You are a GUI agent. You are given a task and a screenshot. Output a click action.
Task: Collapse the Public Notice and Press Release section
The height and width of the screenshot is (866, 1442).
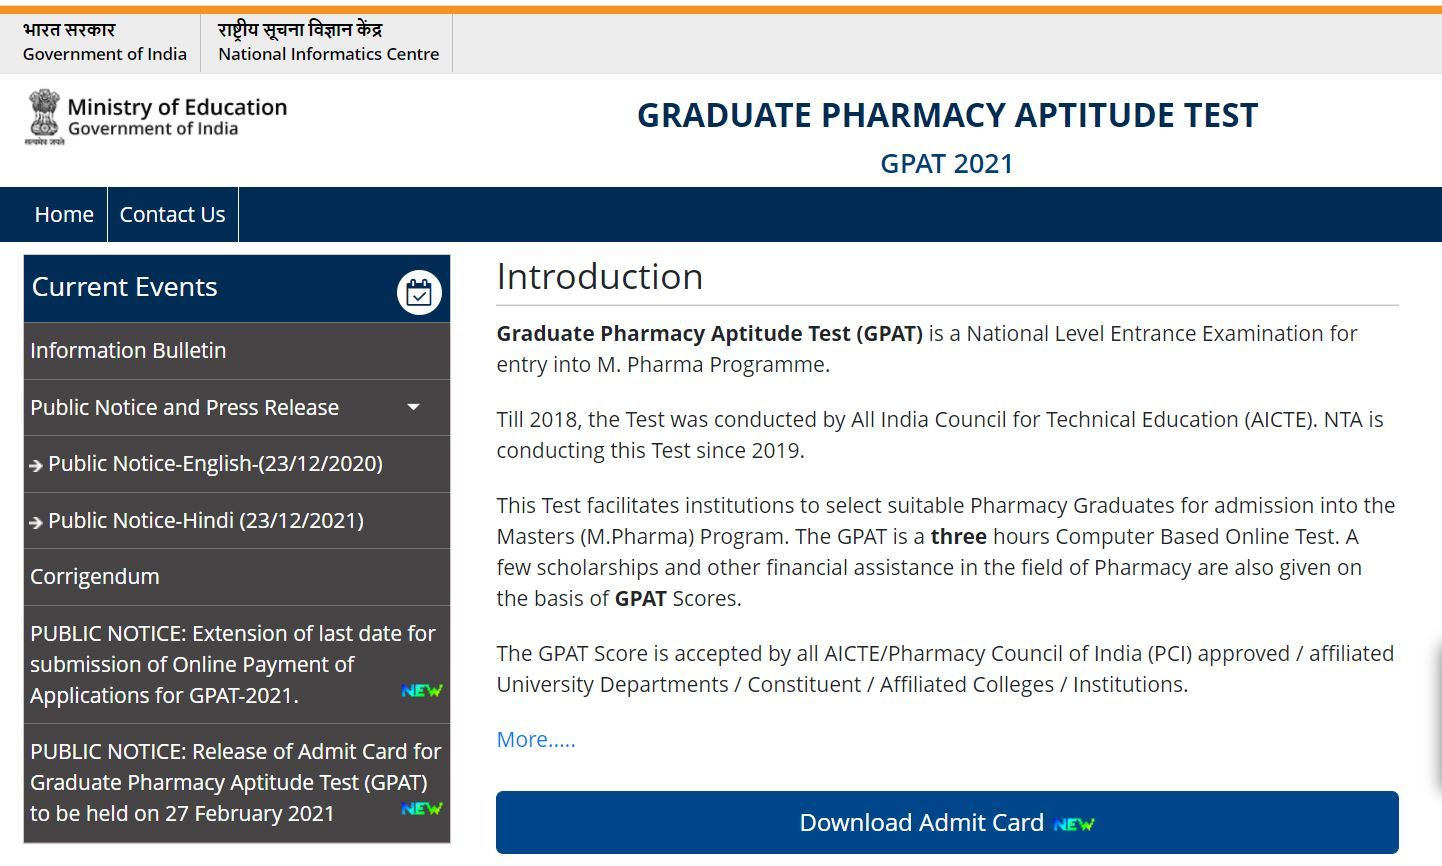point(413,407)
